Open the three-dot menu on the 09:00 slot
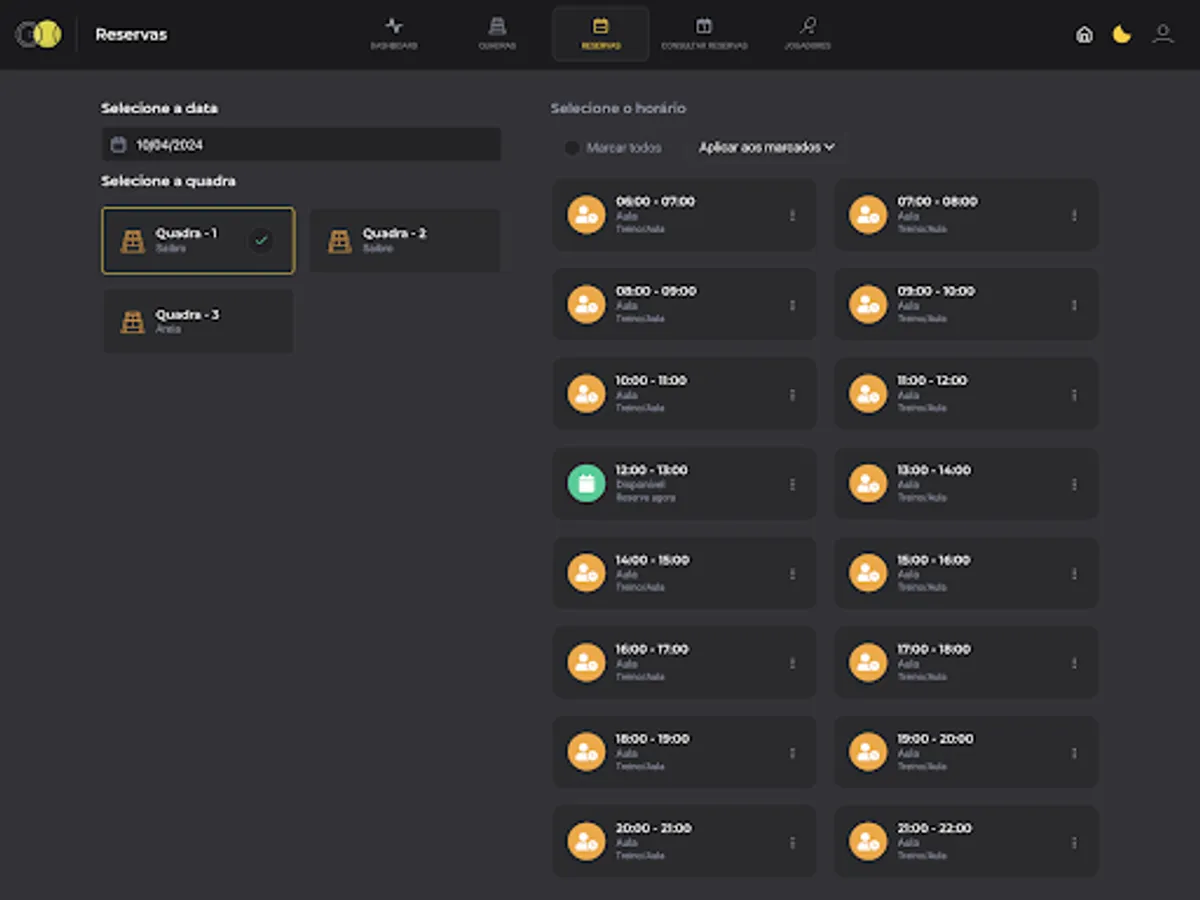Screen dimensions: 1200x900 pyautogui.click(x=1074, y=303)
